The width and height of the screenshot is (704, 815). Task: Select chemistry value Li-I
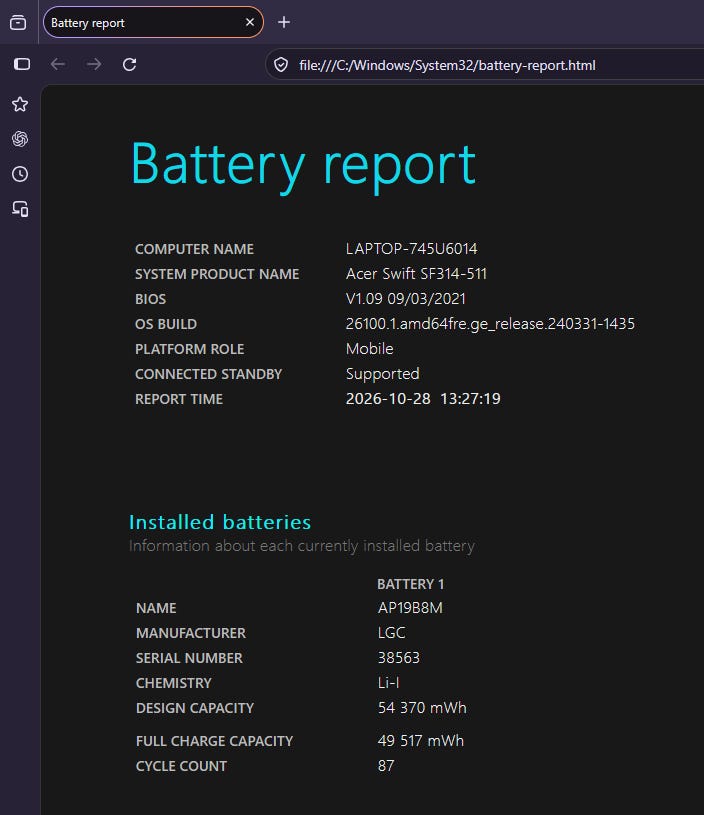tap(388, 683)
